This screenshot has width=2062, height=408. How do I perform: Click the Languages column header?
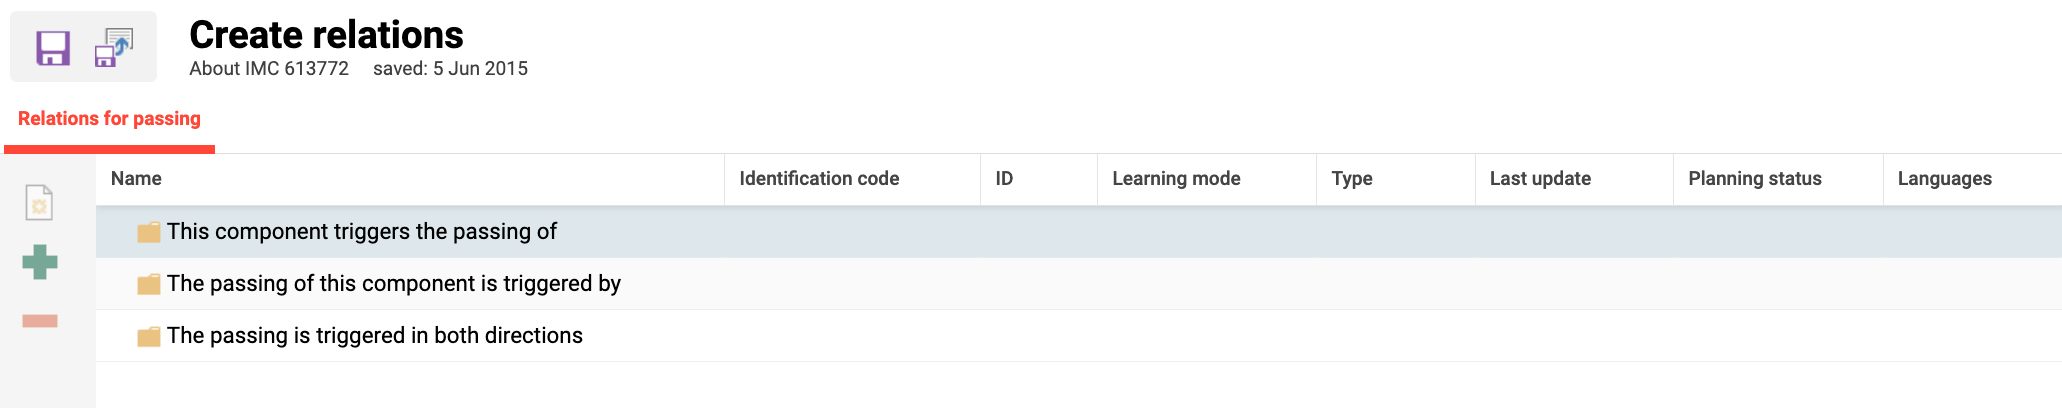(x=1944, y=179)
